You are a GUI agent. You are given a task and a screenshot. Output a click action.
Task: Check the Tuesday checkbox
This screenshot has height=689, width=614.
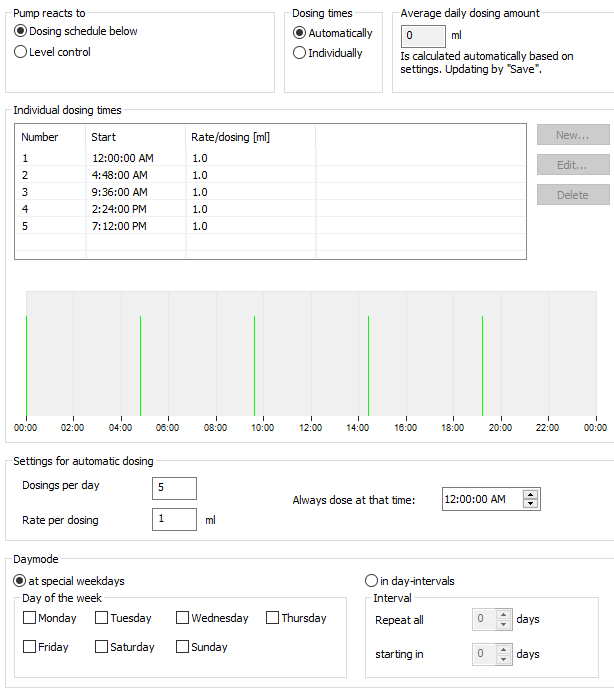tap(102, 618)
